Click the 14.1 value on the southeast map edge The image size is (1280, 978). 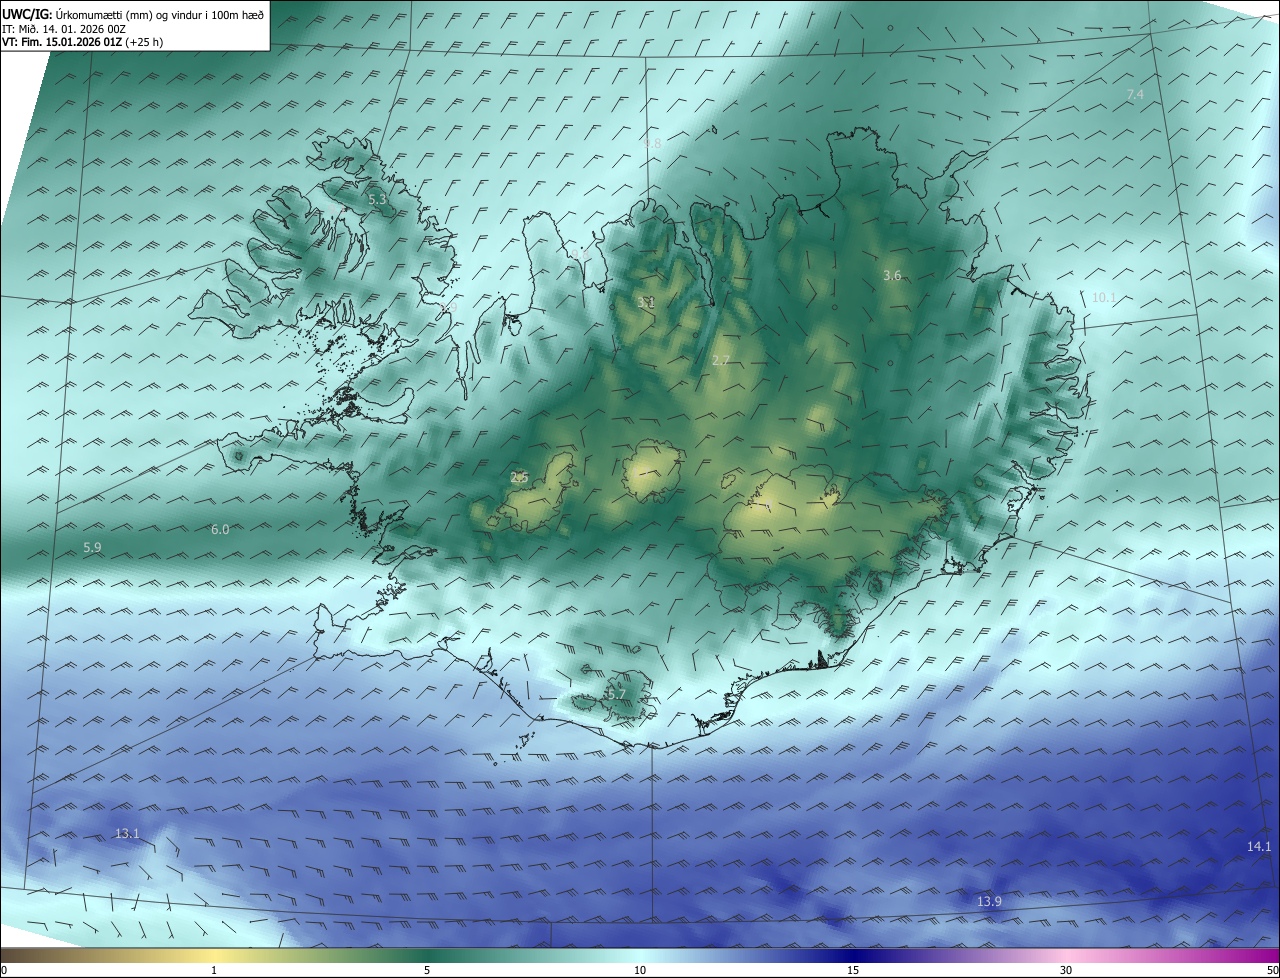1259,847
